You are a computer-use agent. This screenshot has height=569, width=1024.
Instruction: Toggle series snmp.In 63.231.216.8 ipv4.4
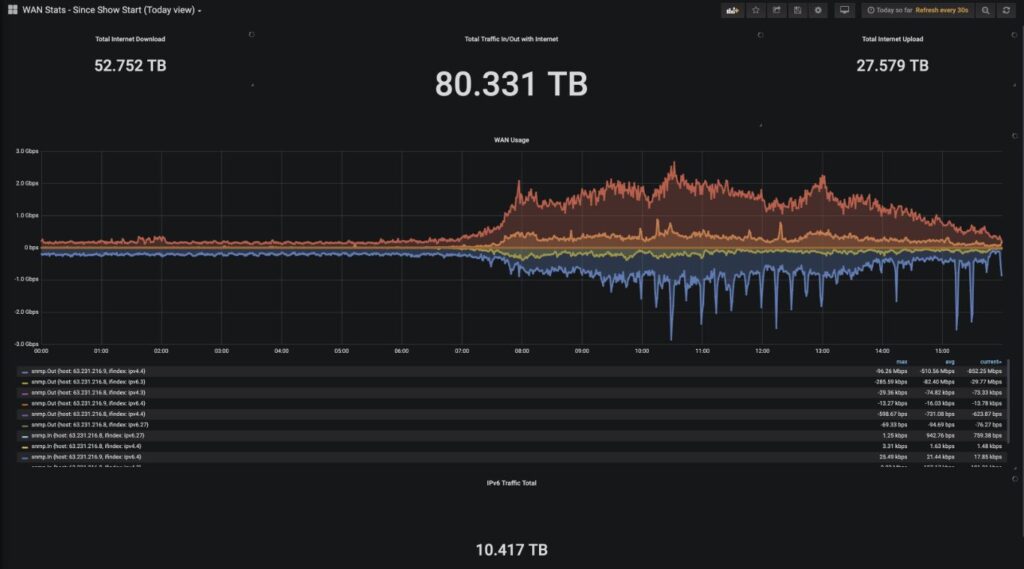point(86,446)
